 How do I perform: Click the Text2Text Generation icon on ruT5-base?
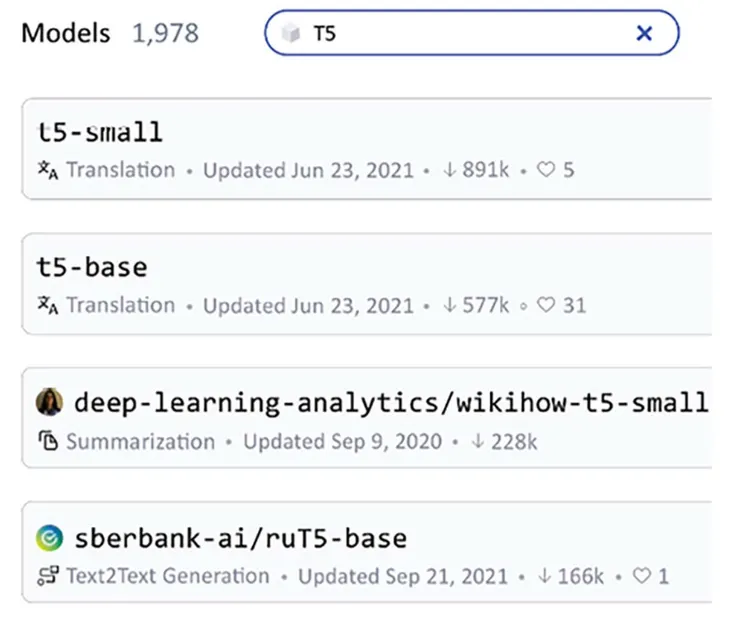click(48, 576)
